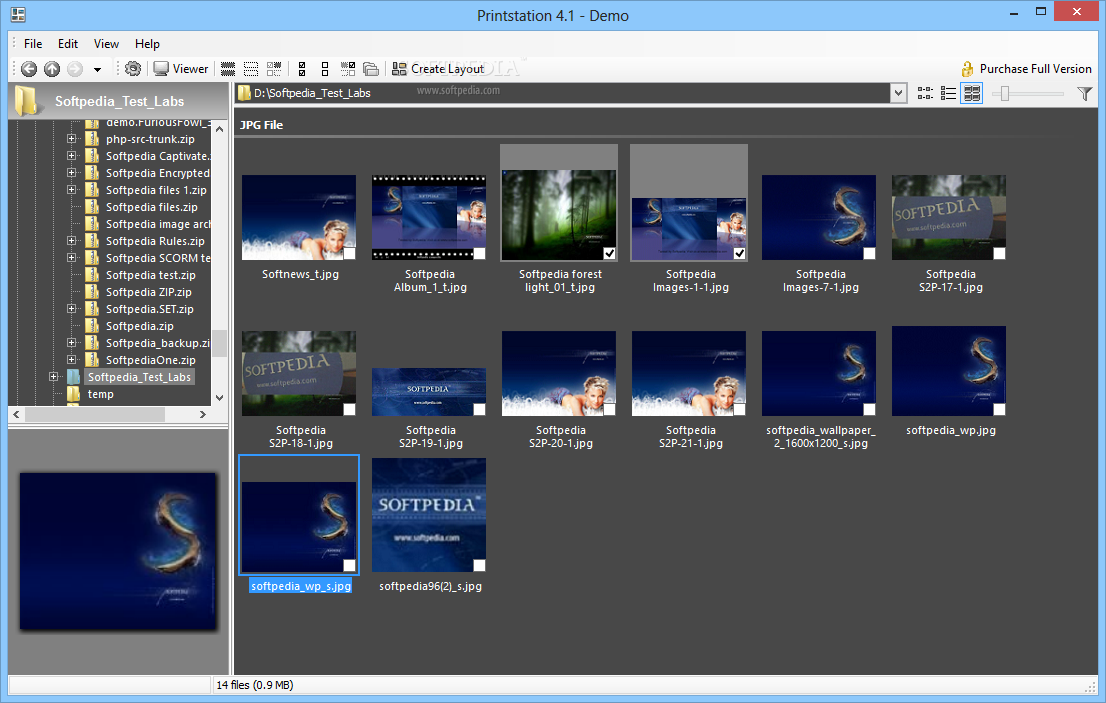Click the Softpedia S2P-21-1.jpg file name
This screenshot has height=703, width=1106.
point(691,436)
